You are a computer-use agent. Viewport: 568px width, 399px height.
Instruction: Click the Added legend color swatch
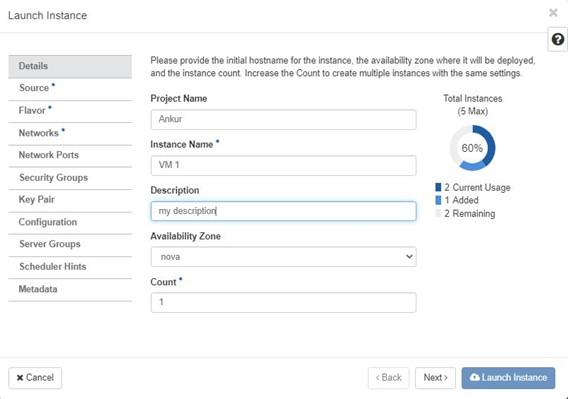tap(438, 200)
